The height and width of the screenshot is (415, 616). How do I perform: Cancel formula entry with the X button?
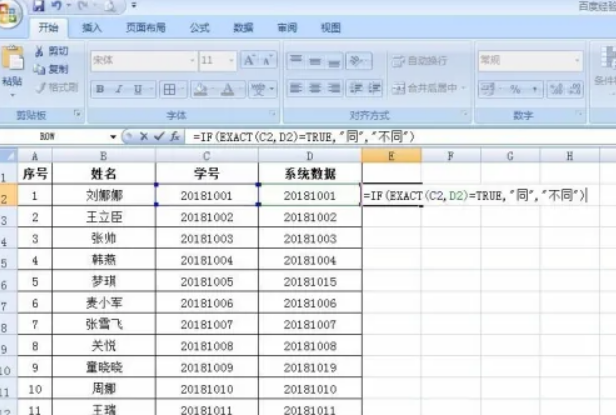tap(144, 137)
